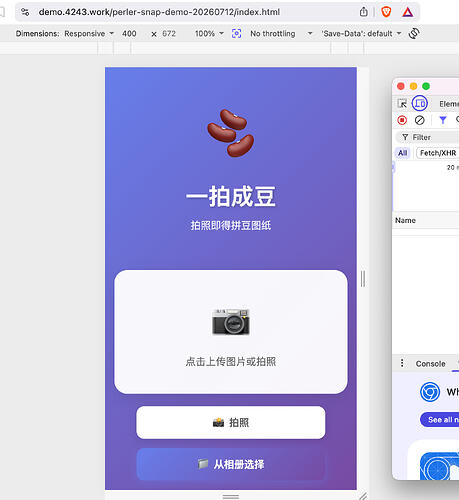Click the DevTools window yellow minimize button
This screenshot has height=500, width=459.
413,86
